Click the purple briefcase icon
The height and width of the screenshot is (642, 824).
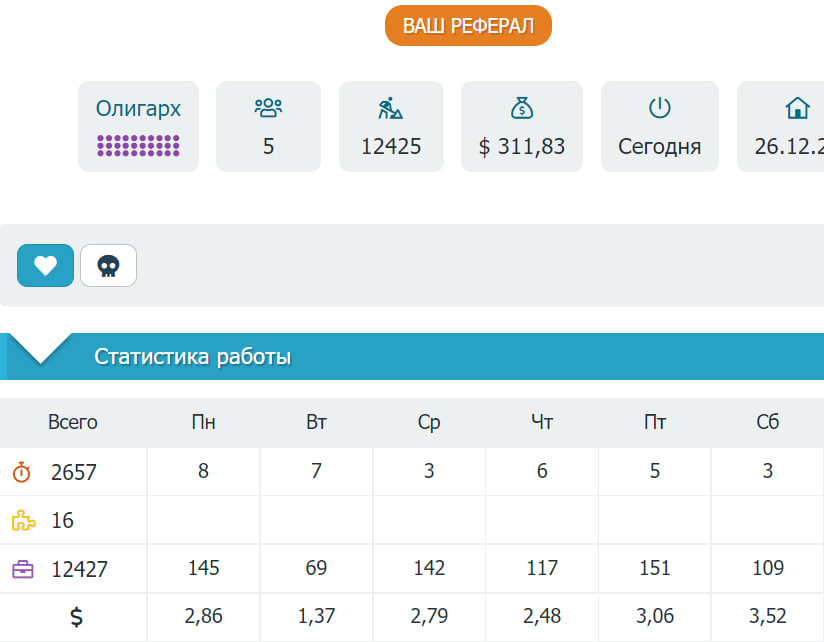tap(22, 570)
